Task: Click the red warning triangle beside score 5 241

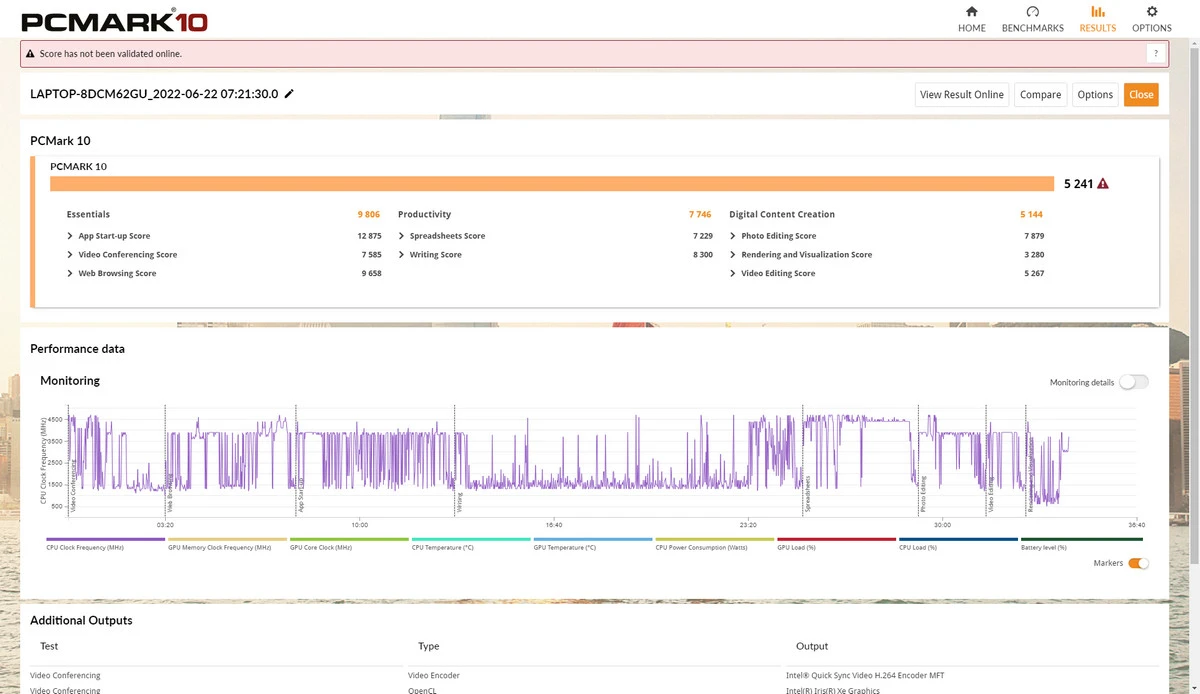Action: [1103, 184]
